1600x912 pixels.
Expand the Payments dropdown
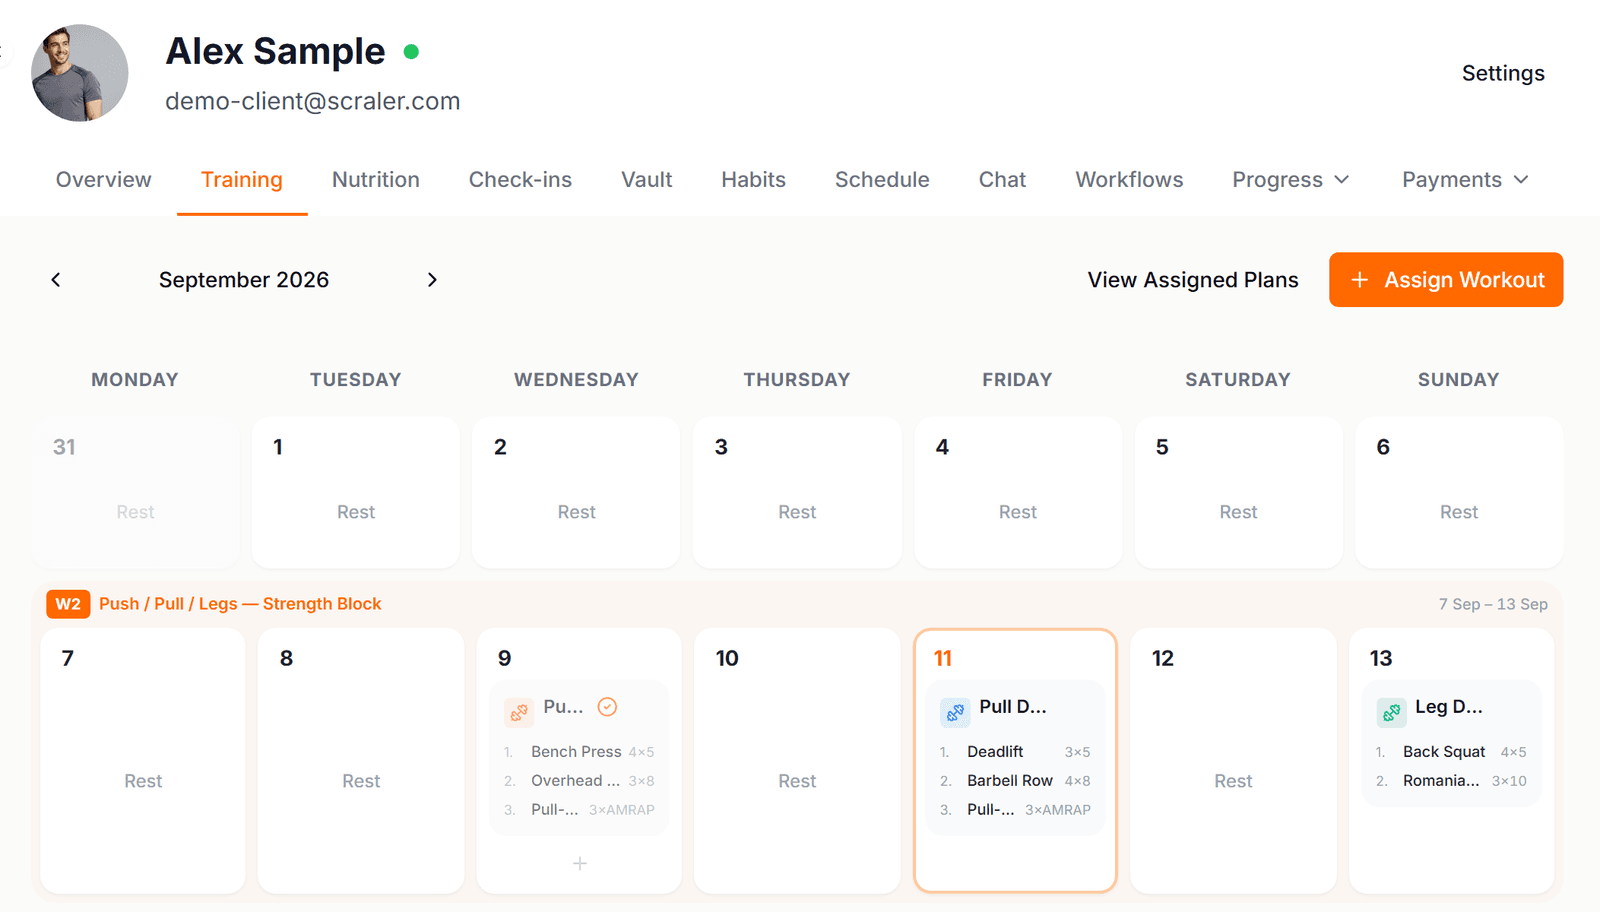[1465, 180]
